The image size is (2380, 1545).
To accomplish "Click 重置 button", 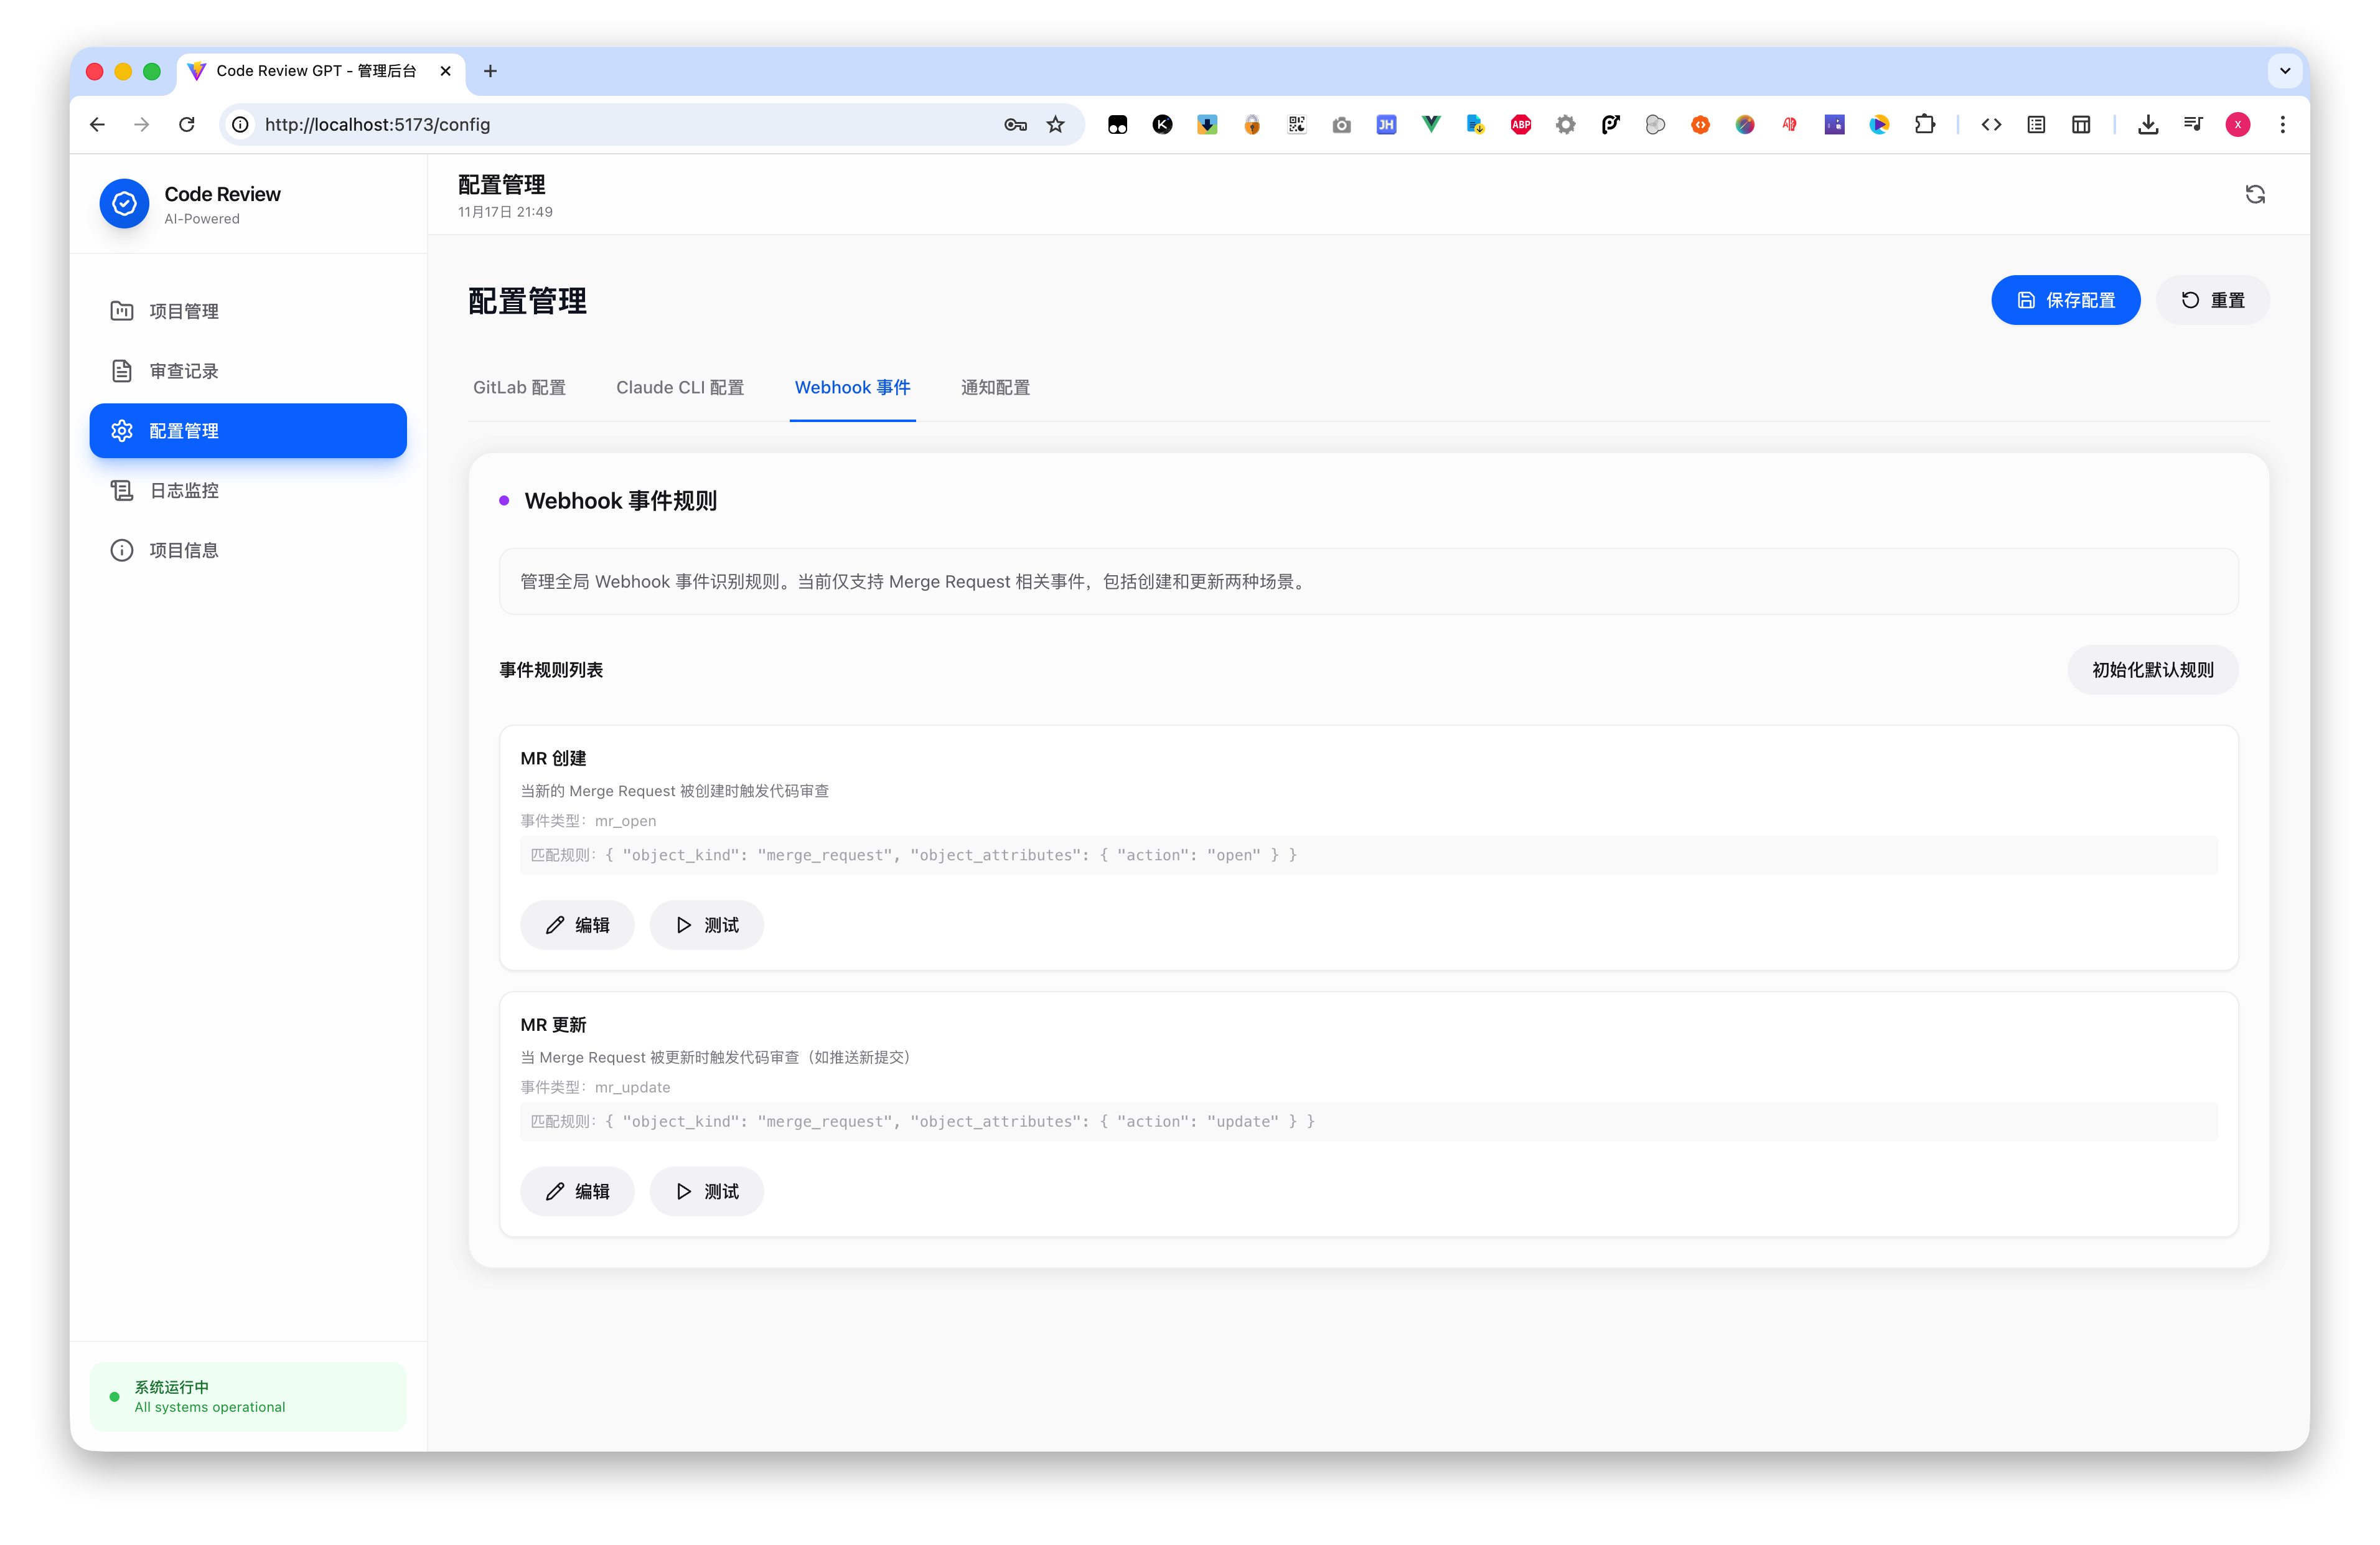I will tap(2212, 300).
